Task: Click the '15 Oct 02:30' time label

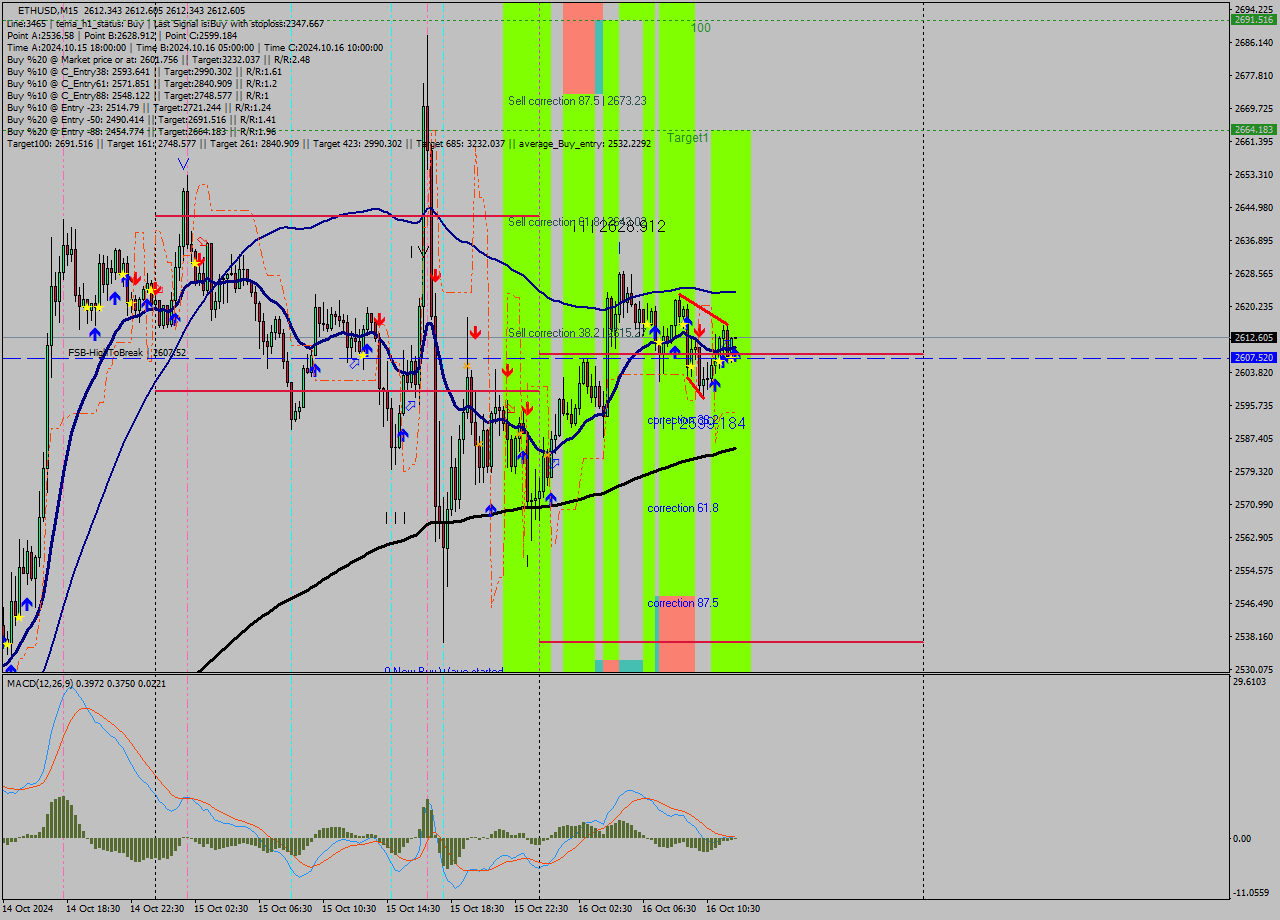Action: [221, 909]
